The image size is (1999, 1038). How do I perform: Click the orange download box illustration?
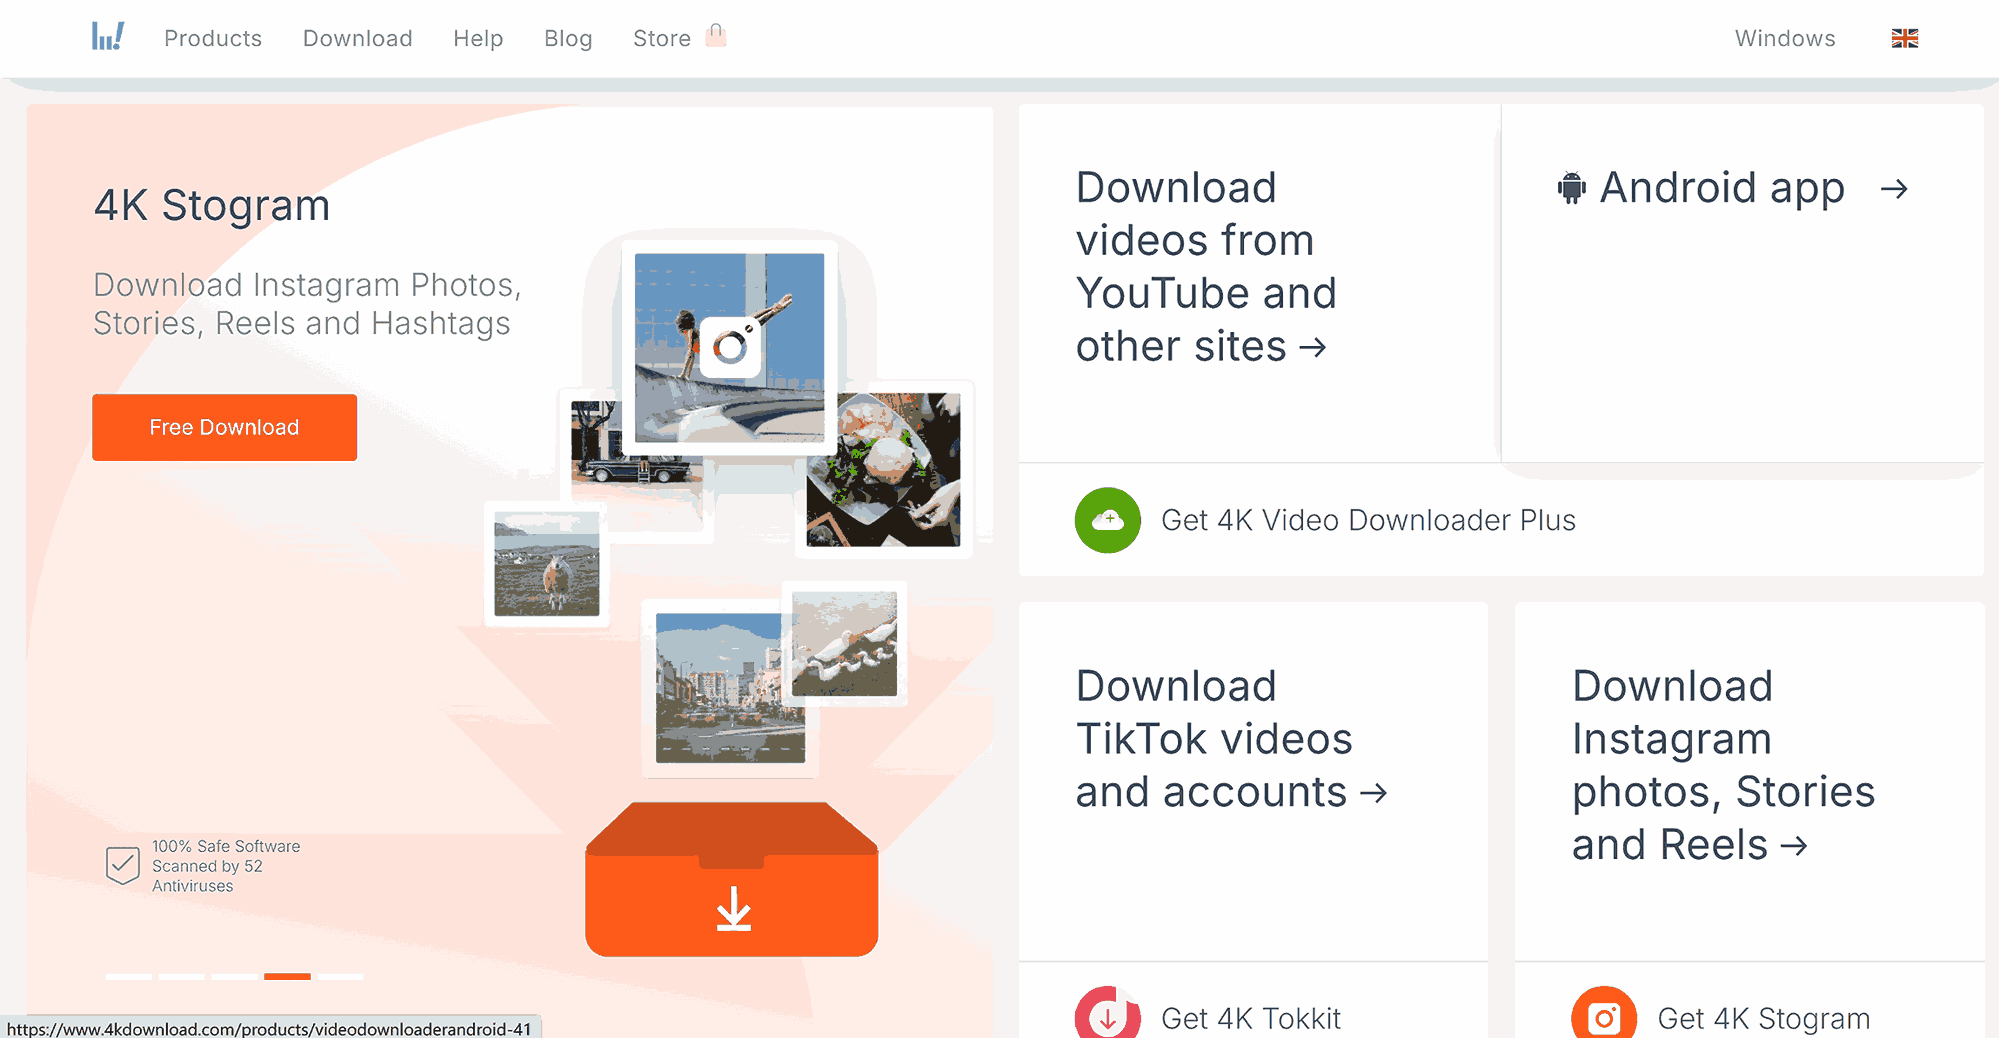(x=732, y=880)
